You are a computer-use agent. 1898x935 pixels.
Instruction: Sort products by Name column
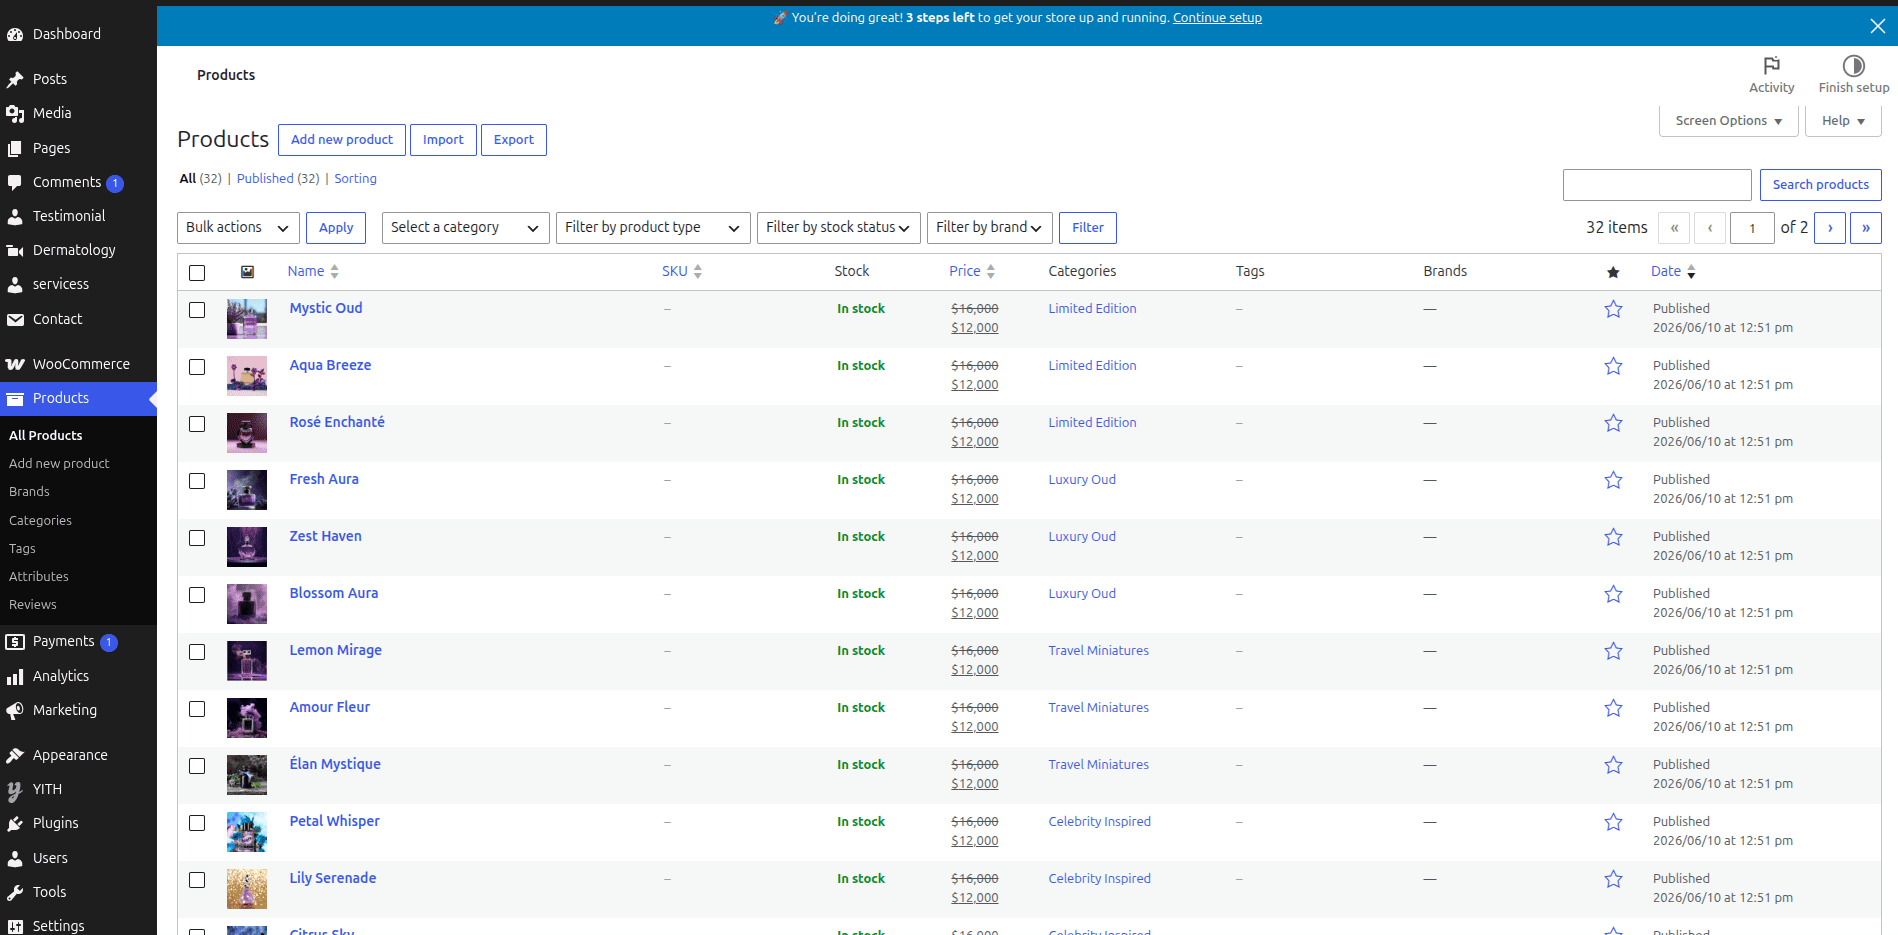click(x=313, y=271)
